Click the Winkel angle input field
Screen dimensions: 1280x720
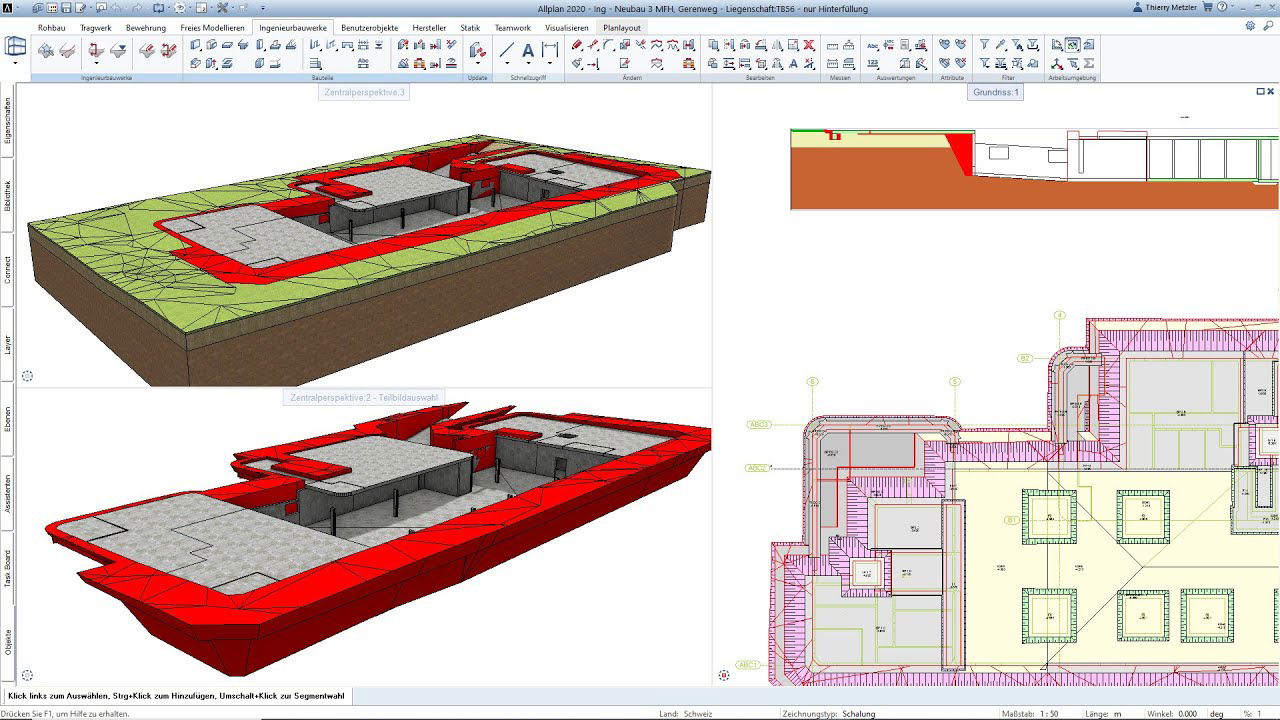click(1186, 714)
